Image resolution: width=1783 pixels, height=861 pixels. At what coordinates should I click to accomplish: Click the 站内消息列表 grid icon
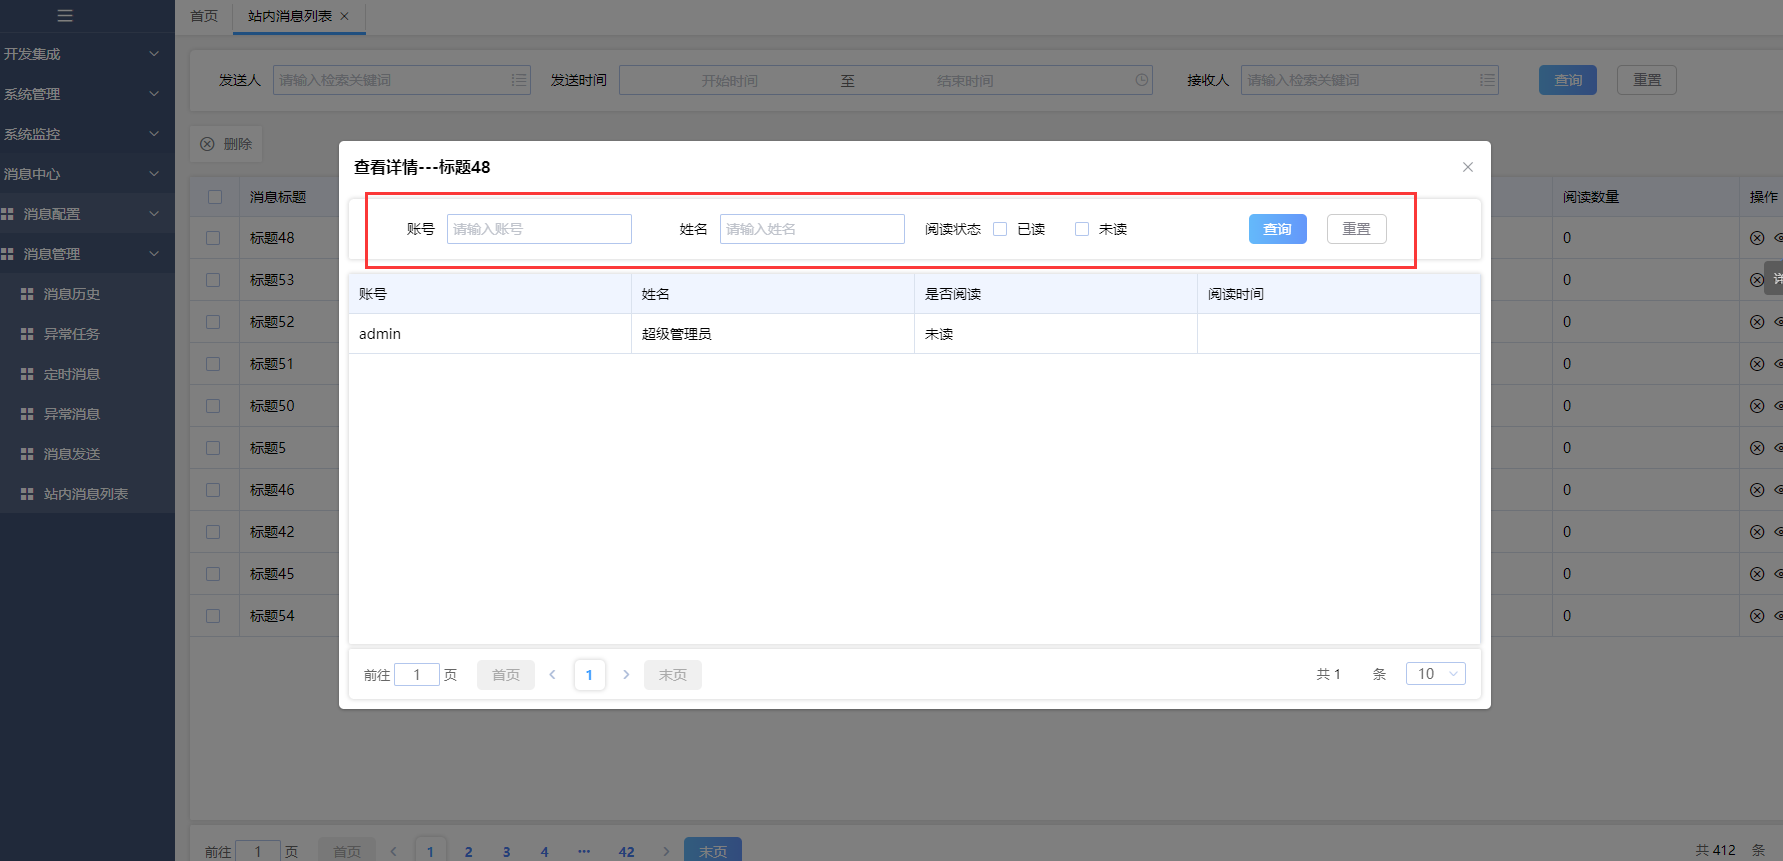(27, 494)
